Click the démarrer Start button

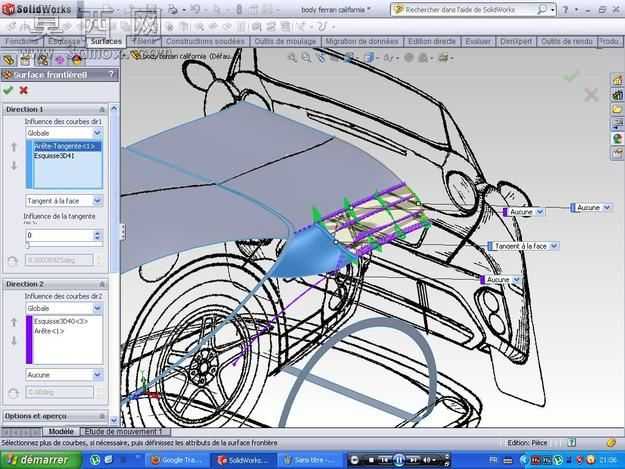tap(40, 460)
